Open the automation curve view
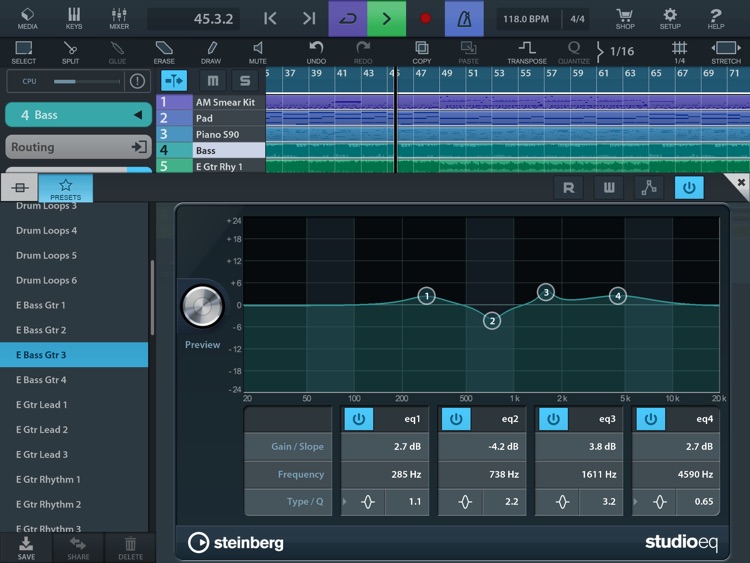Viewport: 750px width, 563px height. pos(649,188)
